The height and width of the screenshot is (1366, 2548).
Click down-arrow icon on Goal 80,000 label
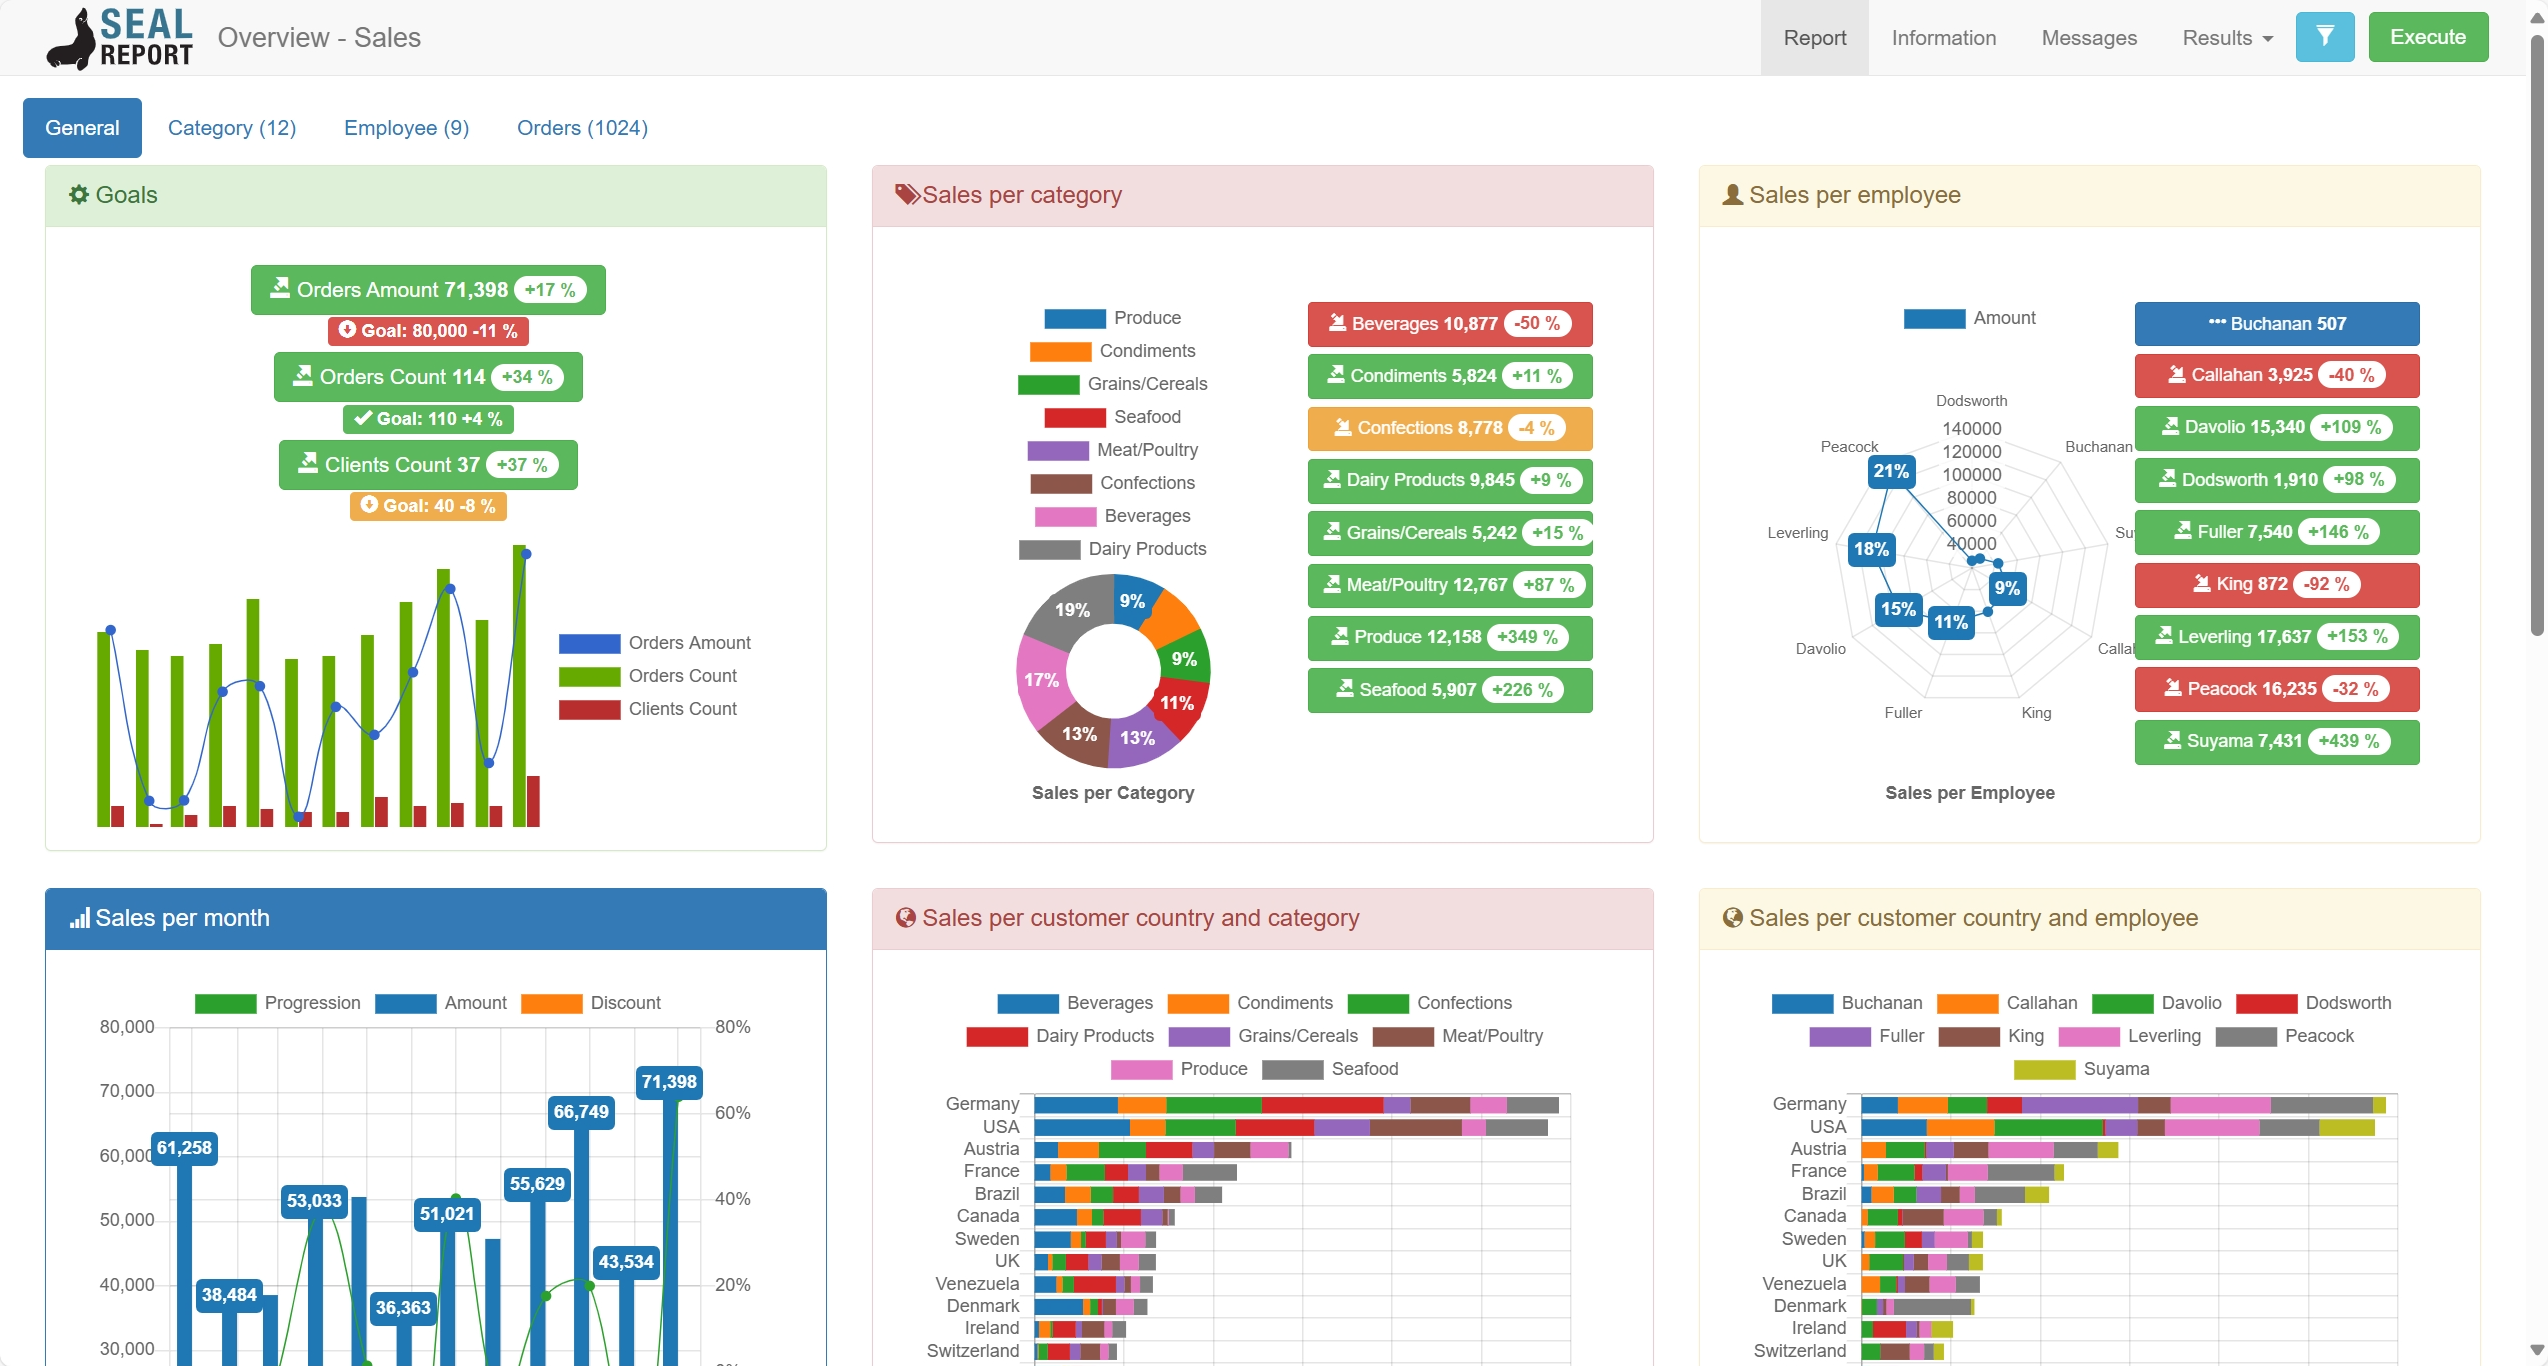[x=347, y=329]
